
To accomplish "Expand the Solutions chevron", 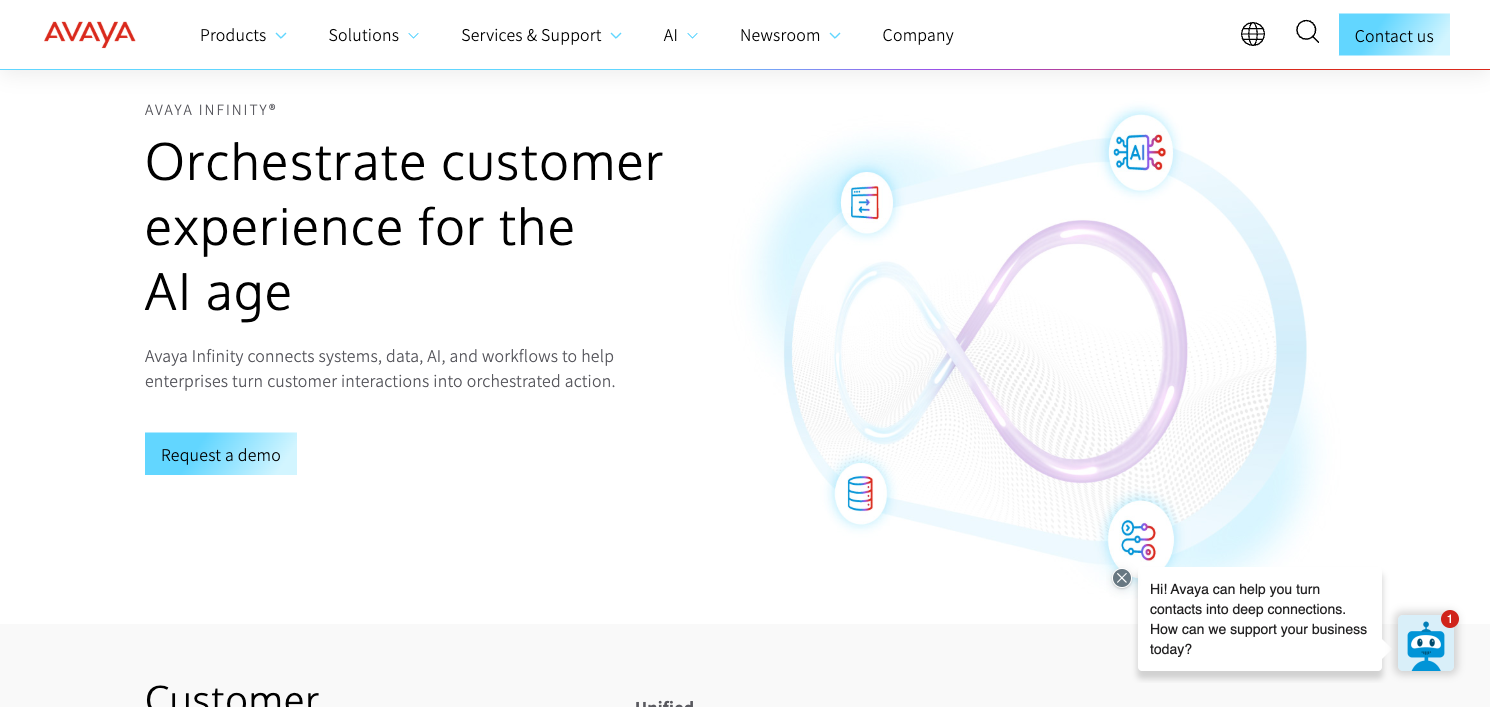I will [413, 36].
